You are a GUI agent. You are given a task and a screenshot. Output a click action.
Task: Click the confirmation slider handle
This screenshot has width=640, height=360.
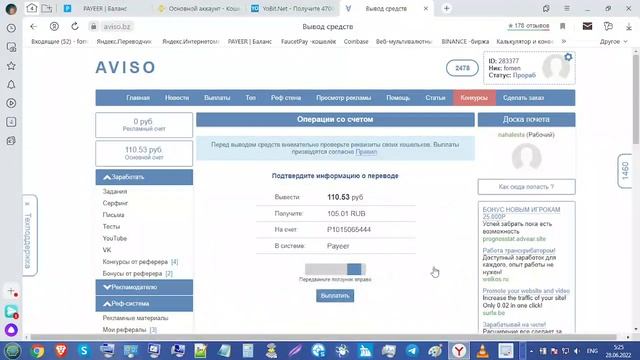[354, 269]
